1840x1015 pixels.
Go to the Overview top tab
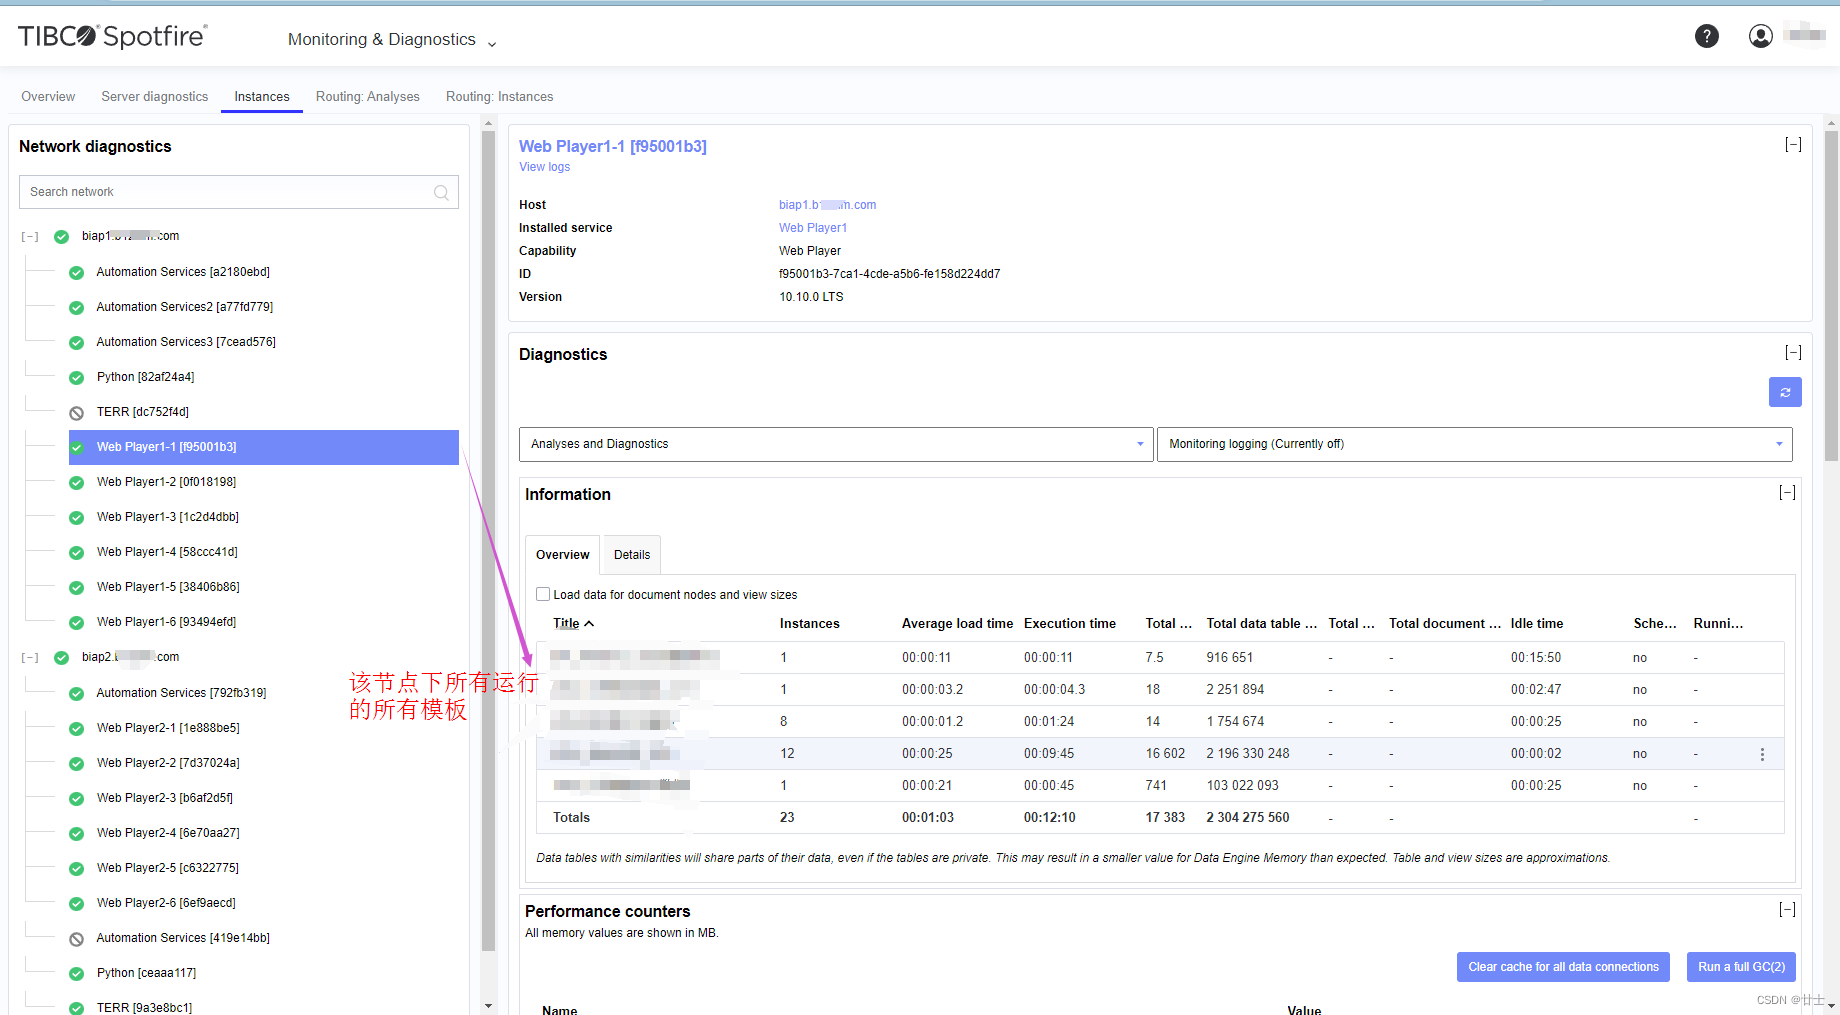tap(48, 97)
